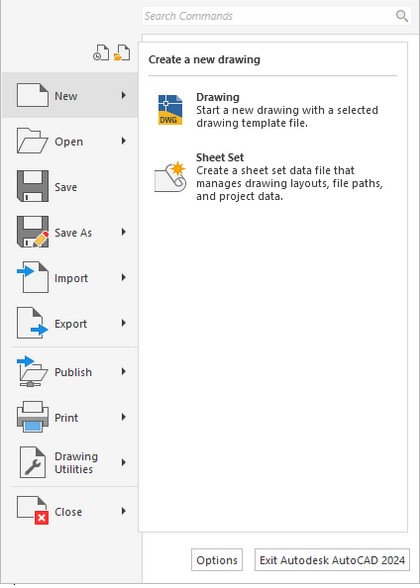The image size is (420, 588).
Task: Select the Drawing Utilities menu label
Action: click(x=76, y=463)
